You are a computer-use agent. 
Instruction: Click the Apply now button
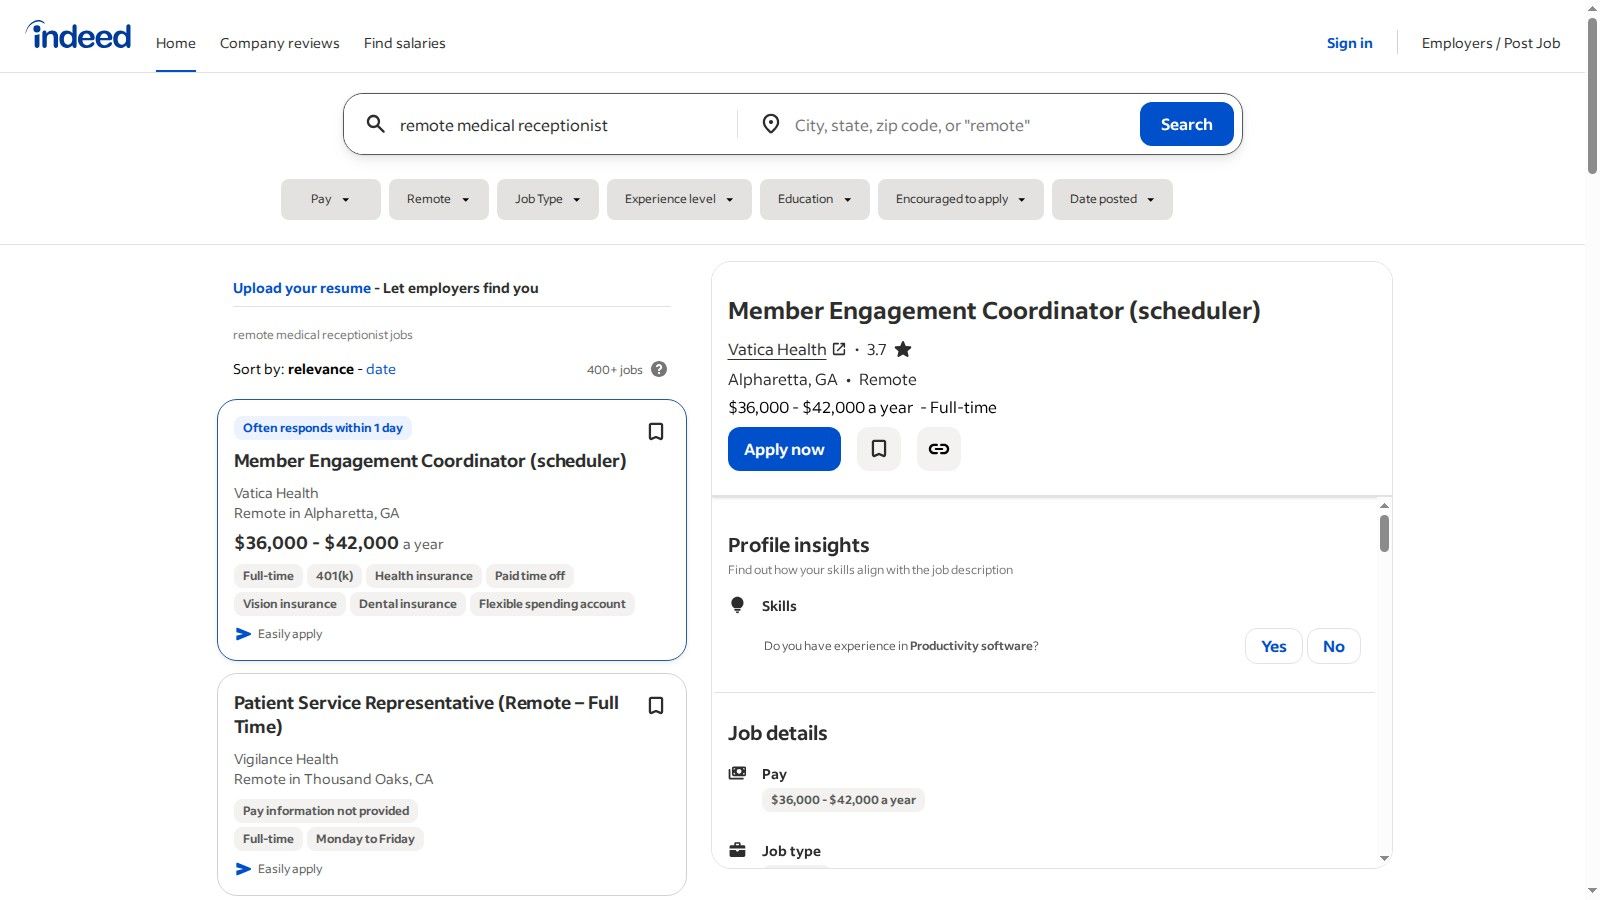coord(783,449)
